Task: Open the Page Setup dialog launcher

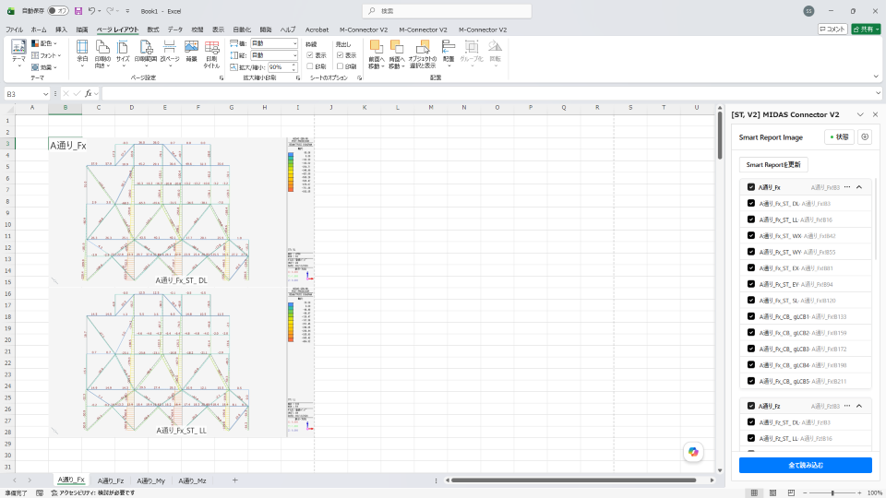Action: pos(221,78)
